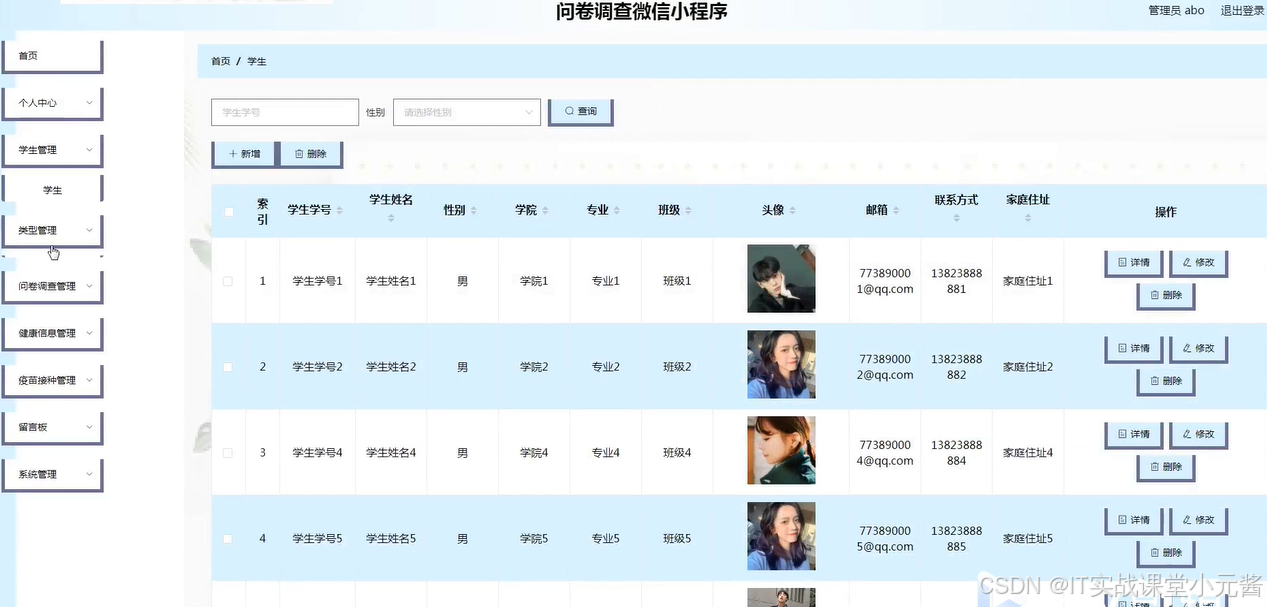
Task: Expand the 类型管理 sidebar menu
Action: point(52,230)
